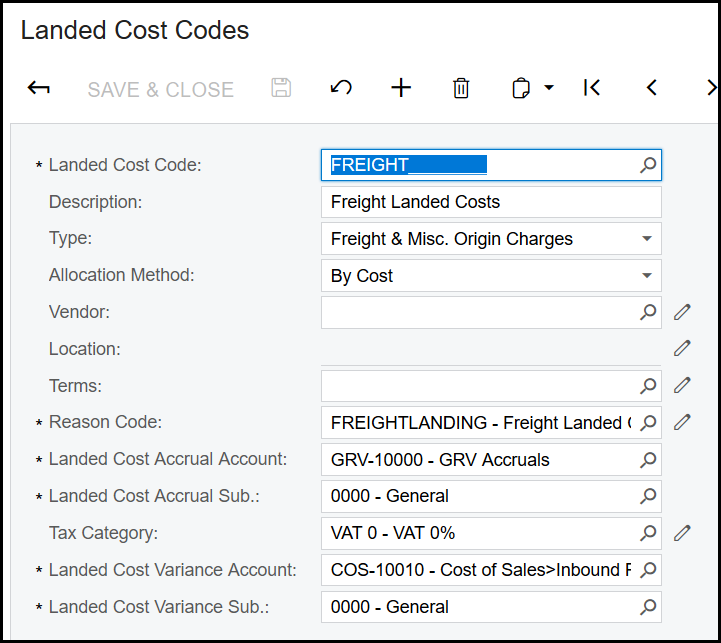Viewport: 721px width, 643px height.
Task: Search Landed Cost Accrual Account lookup
Action: pyautogui.click(x=648, y=460)
